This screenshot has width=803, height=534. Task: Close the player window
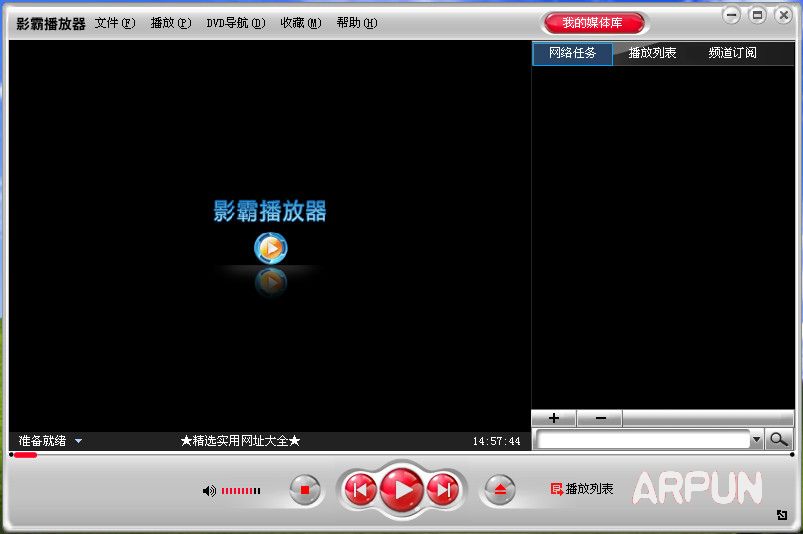click(x=784, y=15)
